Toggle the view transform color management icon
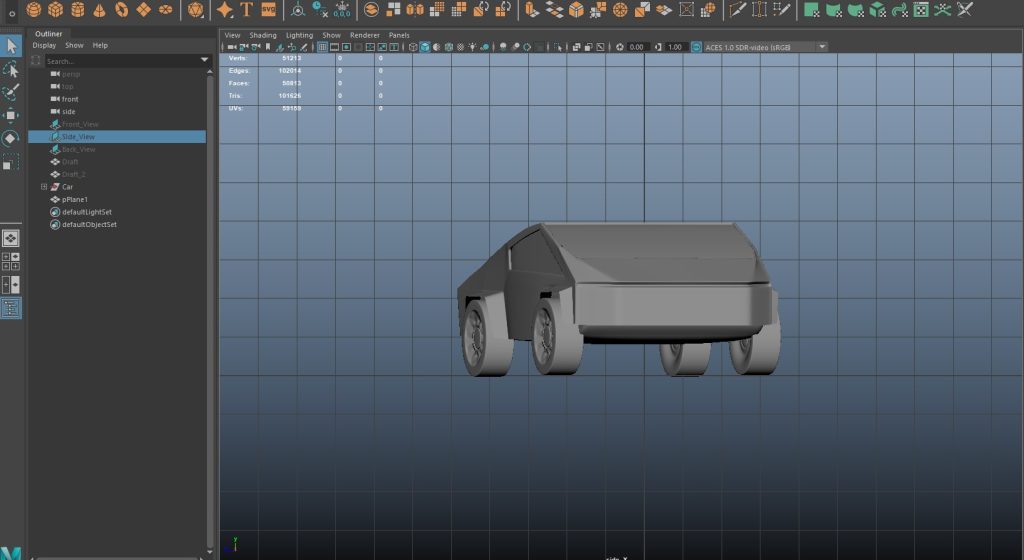The image size is (1024, 560). (696, 47)
